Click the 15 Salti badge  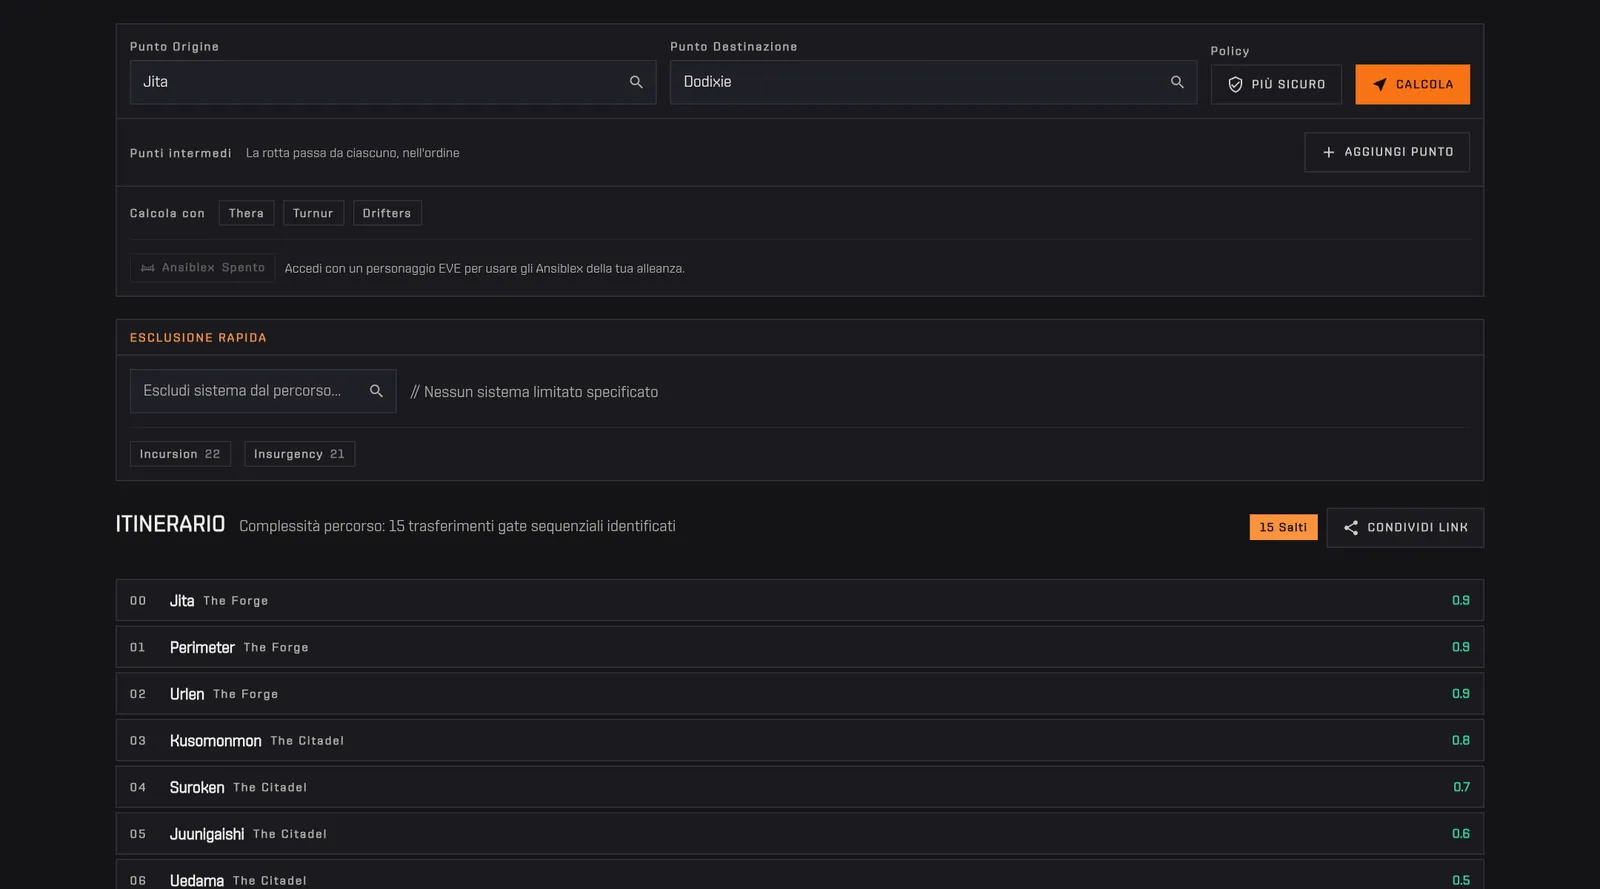pyautogui.click(x=1283, y=527)
